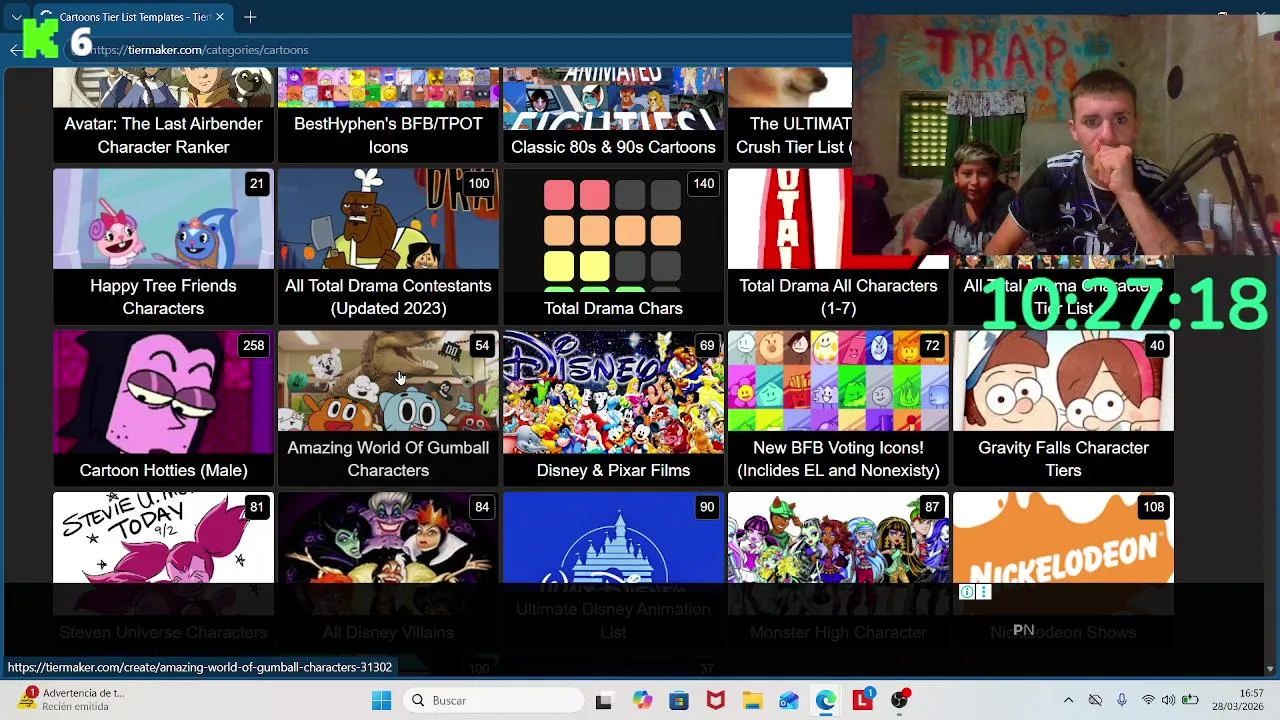This screenshot has height=720, width=1280.
Task: Open the Stevie Universe Today thumbnail
Action: pyautogui.click(x=163, y=538)
